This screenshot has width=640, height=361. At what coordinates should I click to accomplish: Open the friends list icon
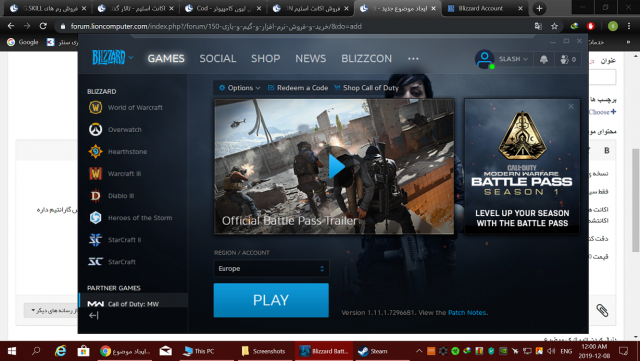tap(568, 59)
